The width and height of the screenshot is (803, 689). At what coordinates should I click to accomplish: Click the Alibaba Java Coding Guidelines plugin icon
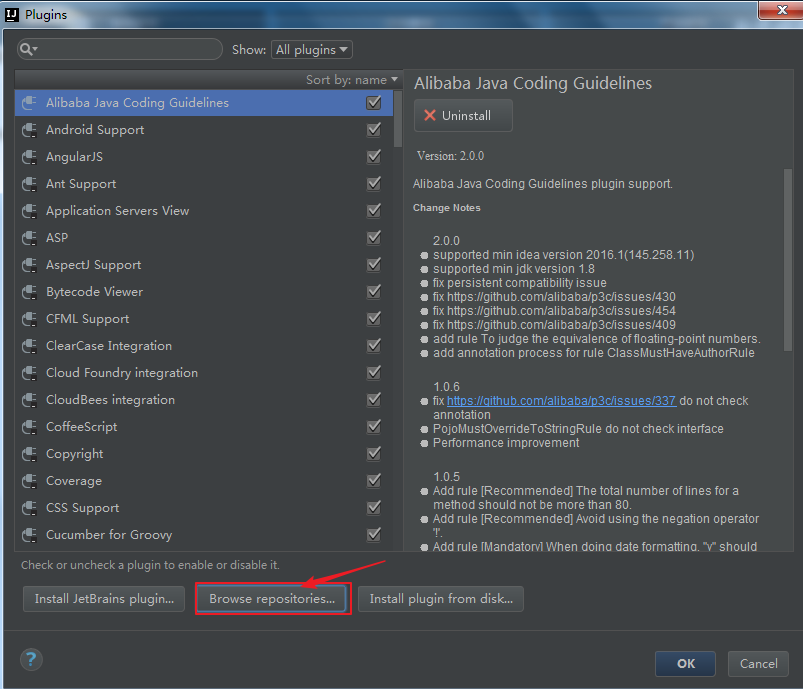(30, 102)
